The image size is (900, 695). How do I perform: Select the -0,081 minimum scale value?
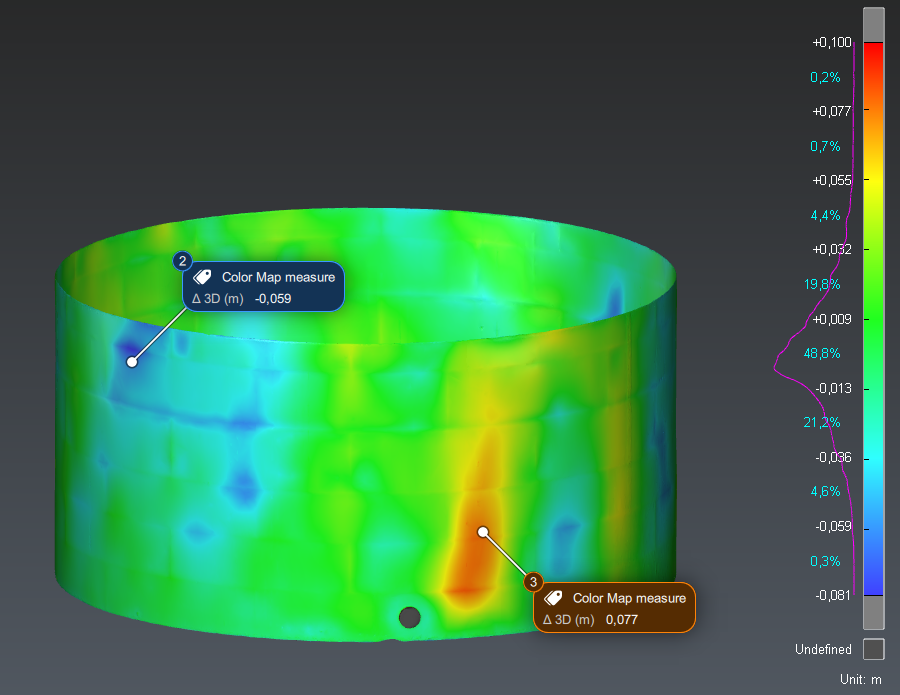832,596
